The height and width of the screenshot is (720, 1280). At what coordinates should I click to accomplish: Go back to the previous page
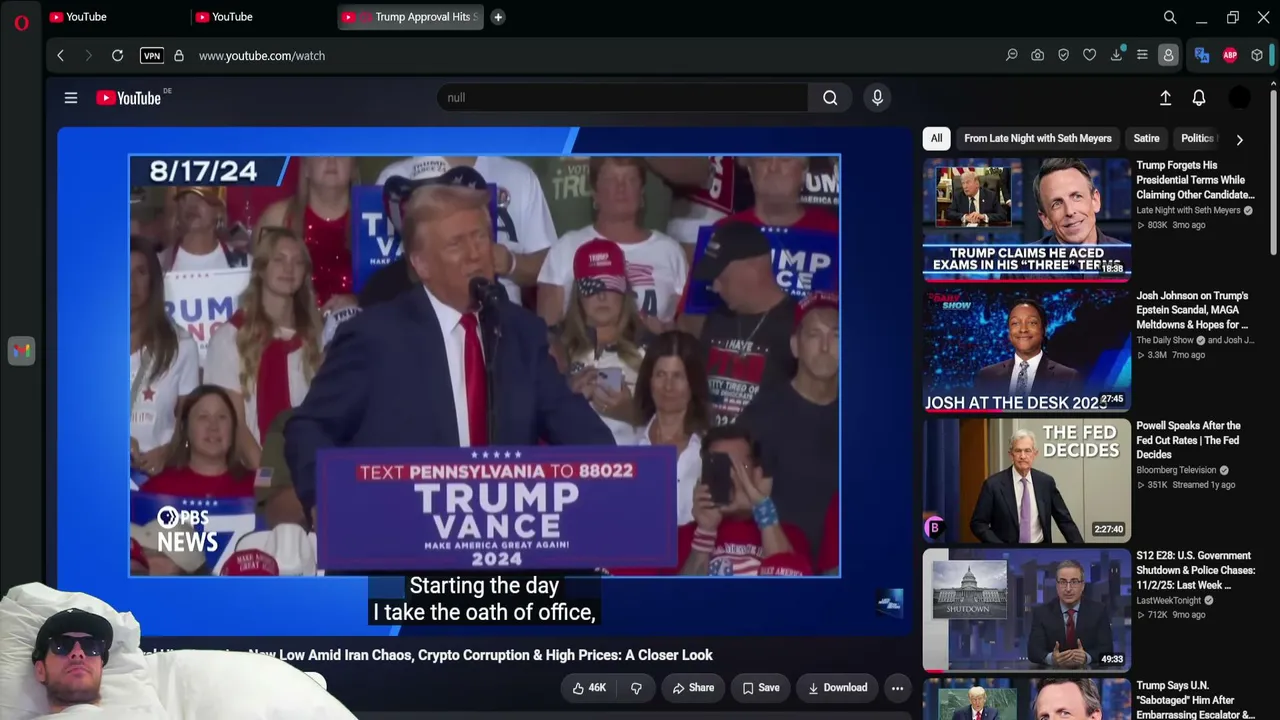pyautogui.click(x=60, y=56)
